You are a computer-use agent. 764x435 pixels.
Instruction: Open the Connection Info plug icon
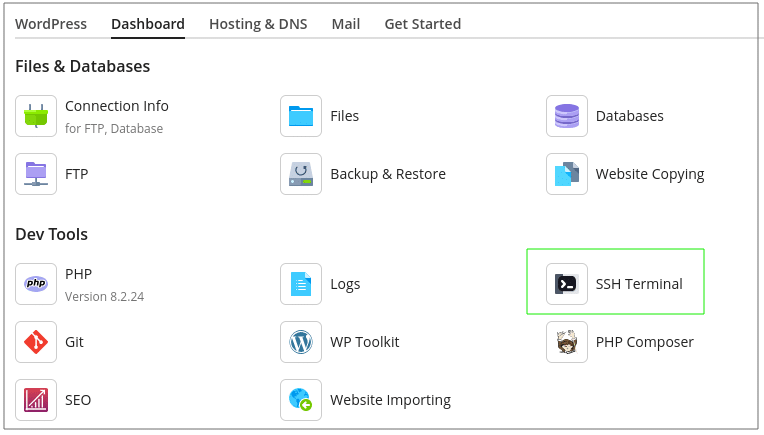tap(36, 116)
